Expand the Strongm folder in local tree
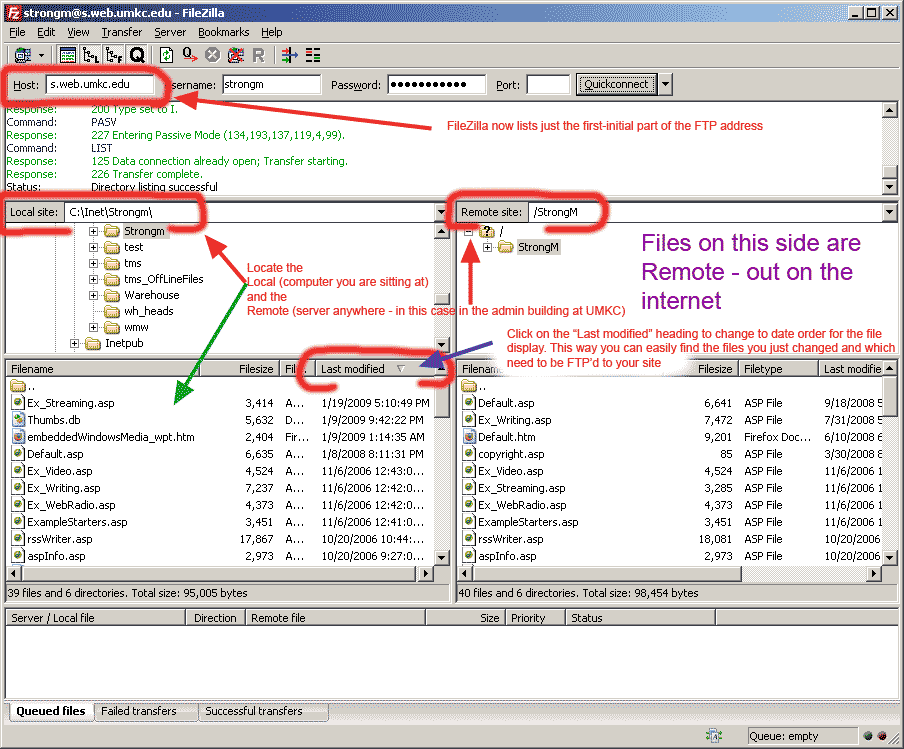This screenshot has width=904, height=749. 93,231
